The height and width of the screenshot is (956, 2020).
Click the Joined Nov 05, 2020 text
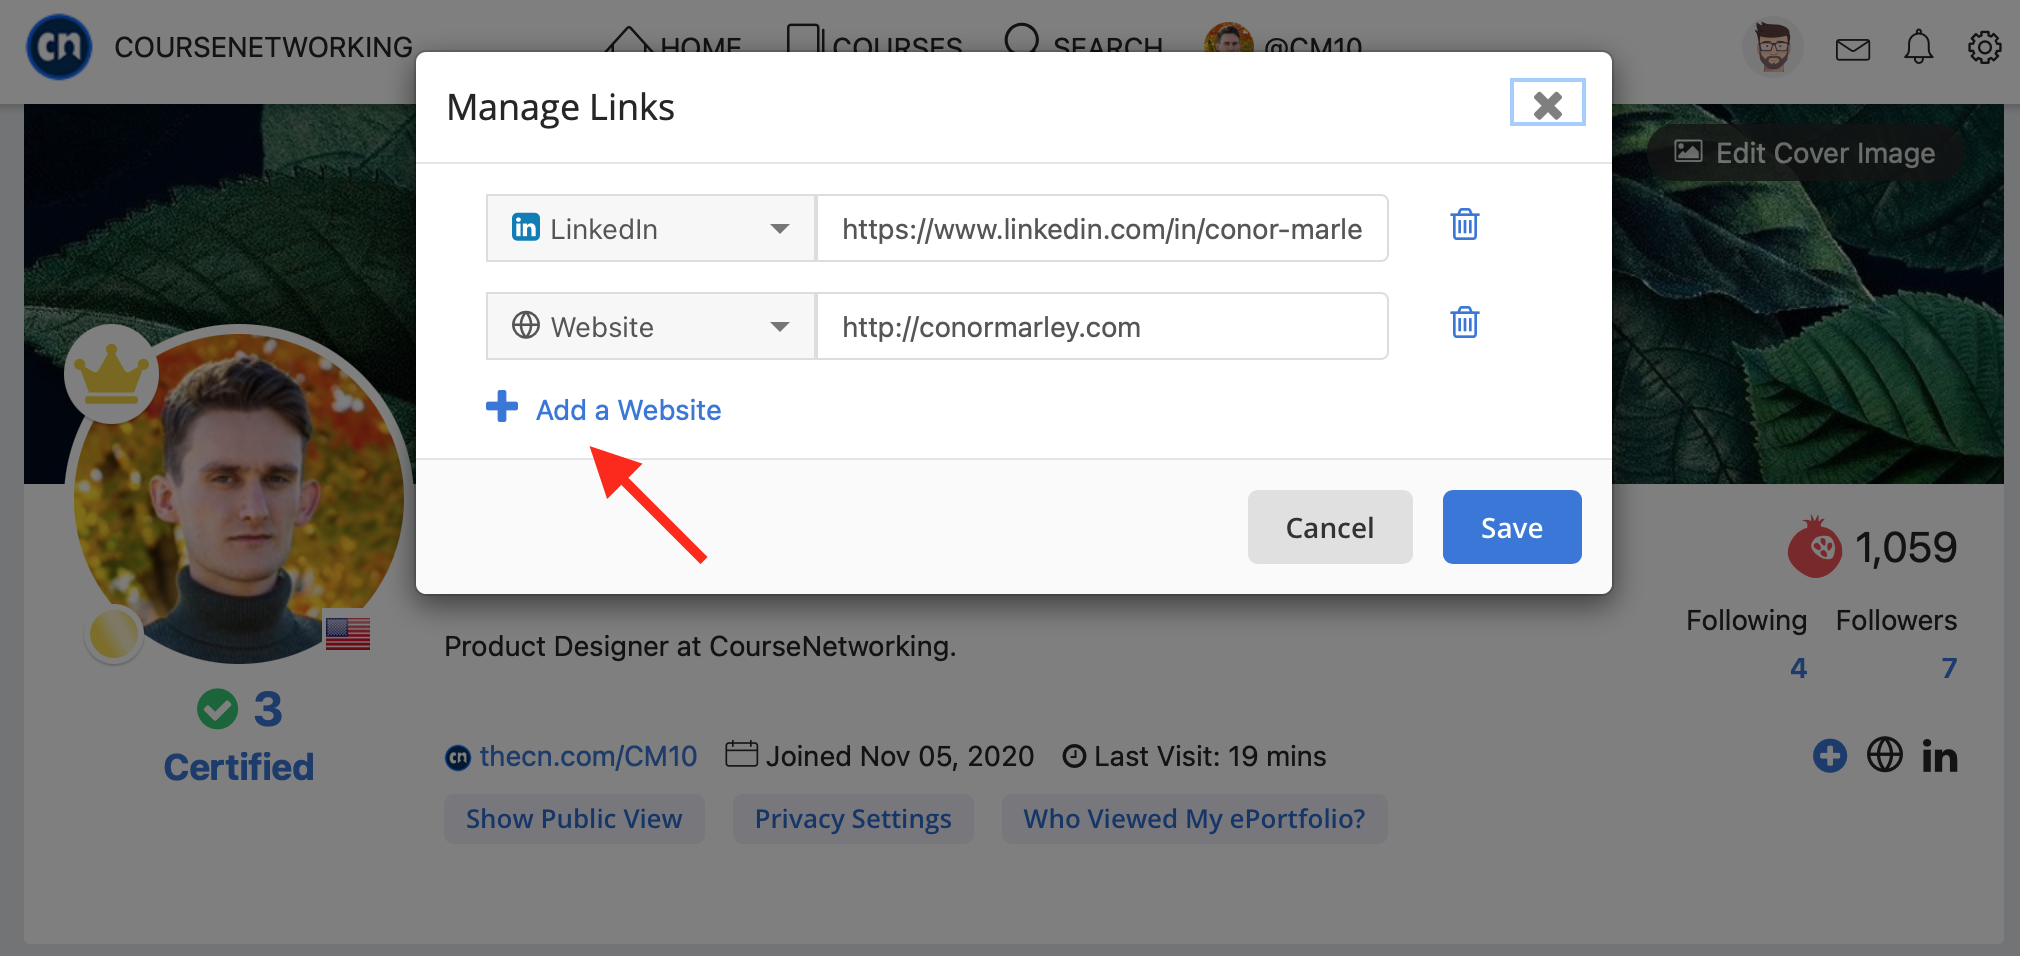(x=900, y=756)
